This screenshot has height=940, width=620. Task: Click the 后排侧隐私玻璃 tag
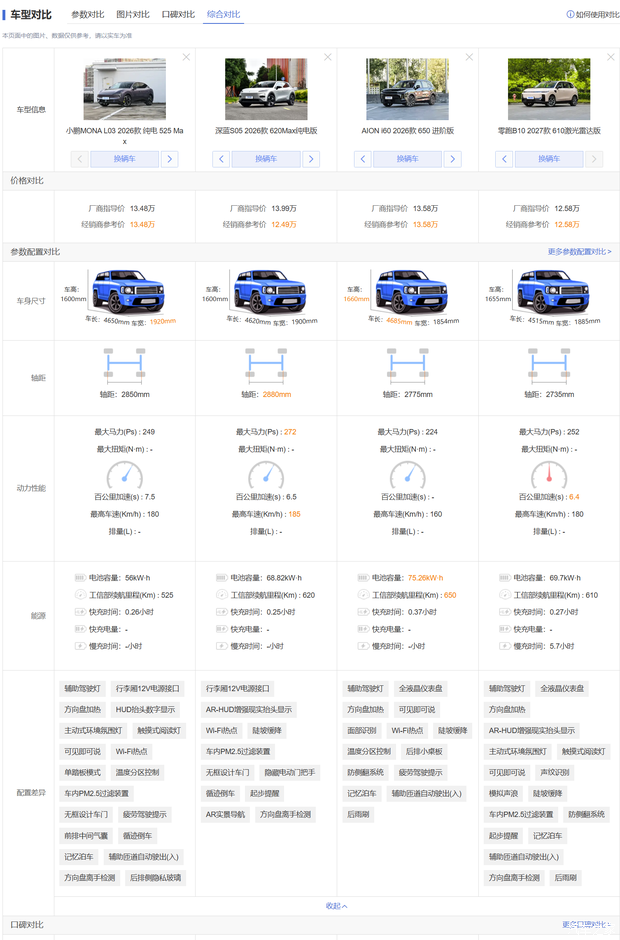tap(155, 878)
